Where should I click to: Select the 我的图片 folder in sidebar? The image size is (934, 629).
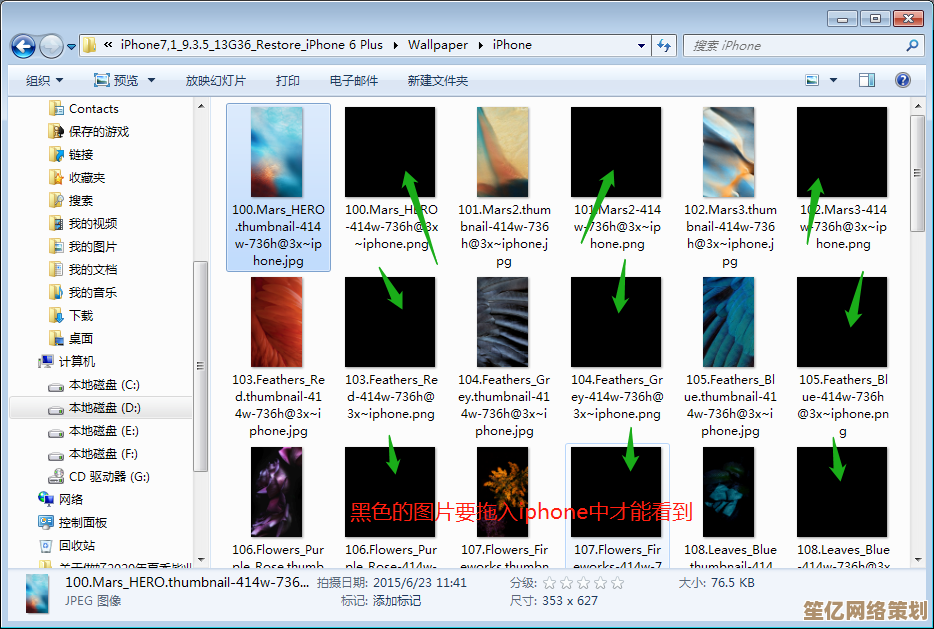coord(92,246)
